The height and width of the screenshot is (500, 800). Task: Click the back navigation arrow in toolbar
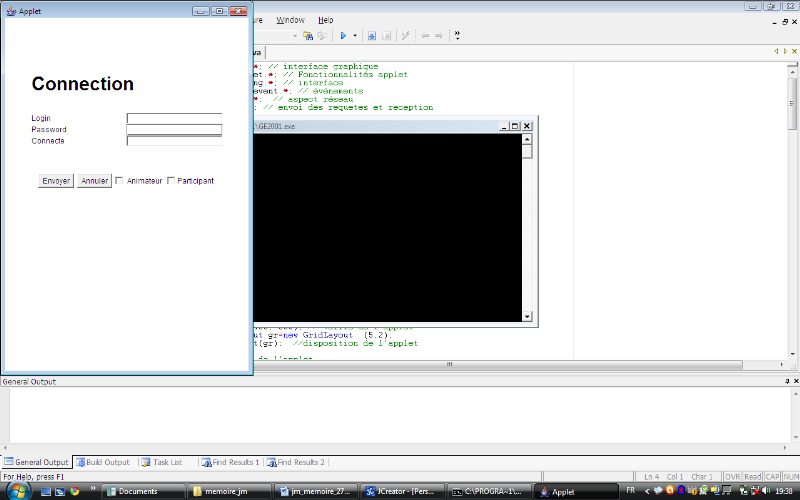click(x=425, y=36)
